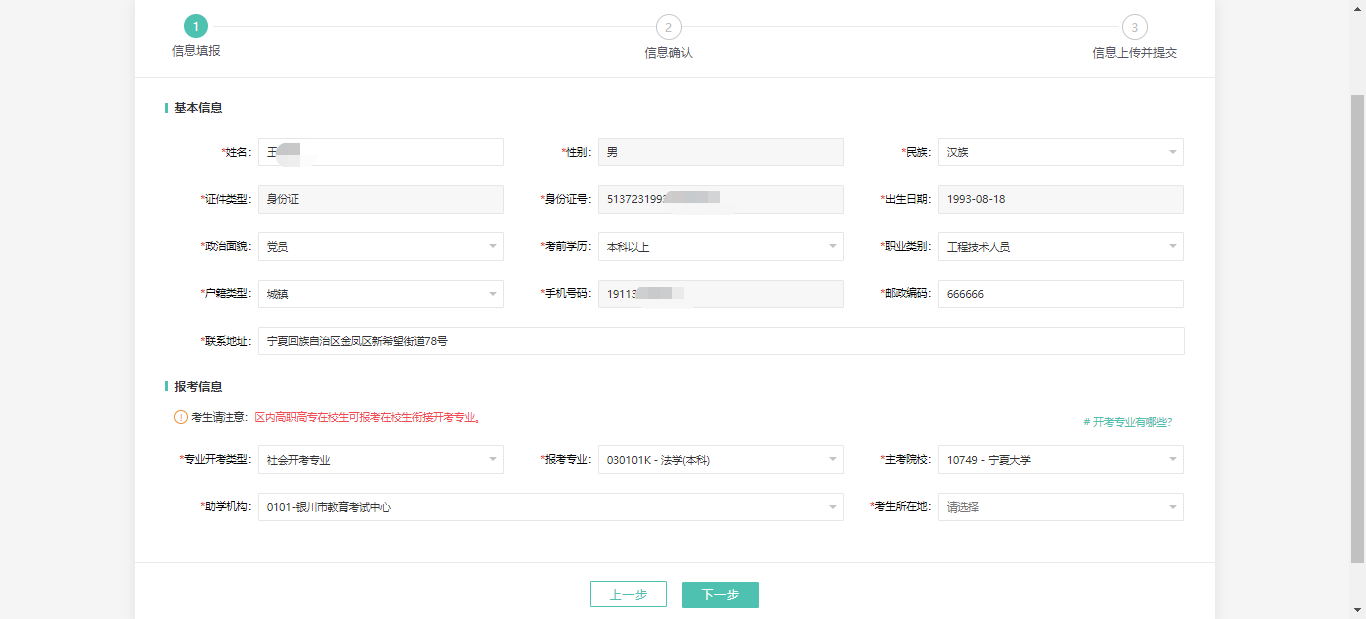Focus the 联系地址 text field
Viewport: 1366px width, 619px height.
point(720,341)
